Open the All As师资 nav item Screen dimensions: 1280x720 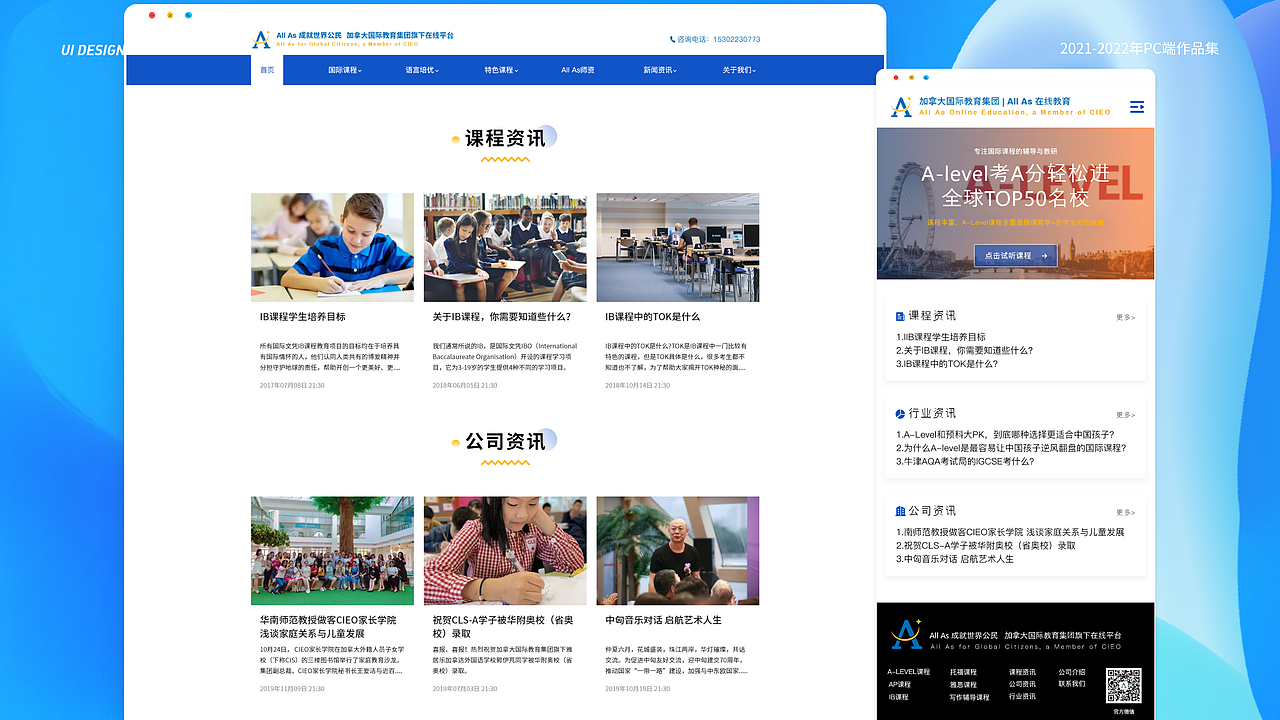point(578,70)
